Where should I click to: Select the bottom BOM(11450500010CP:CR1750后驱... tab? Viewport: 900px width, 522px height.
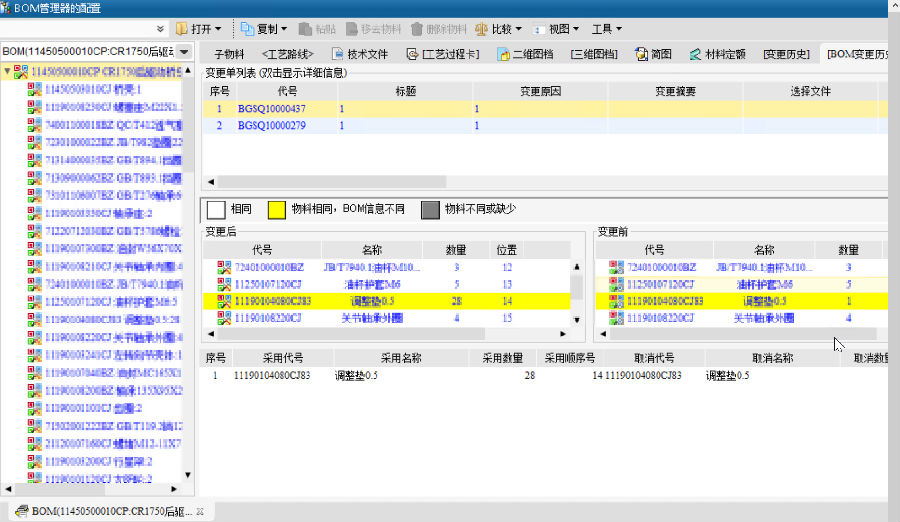point(112,511)
